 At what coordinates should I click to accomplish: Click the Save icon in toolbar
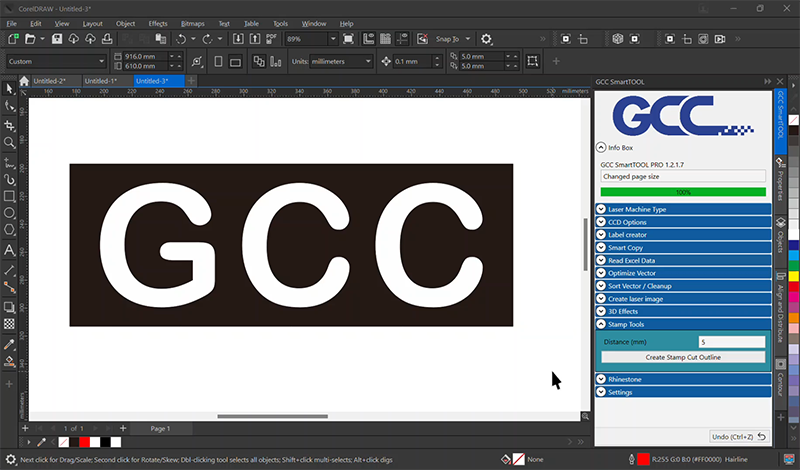[58, 39]
